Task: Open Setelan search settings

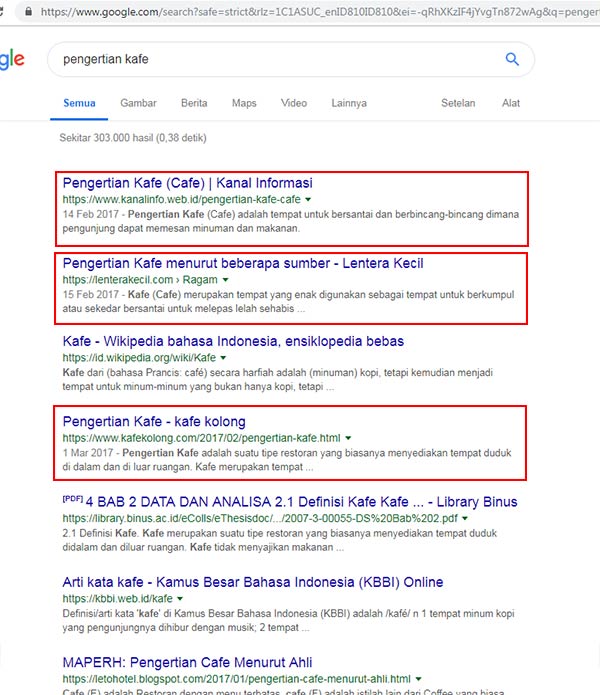Action: [x=458, y=103]
